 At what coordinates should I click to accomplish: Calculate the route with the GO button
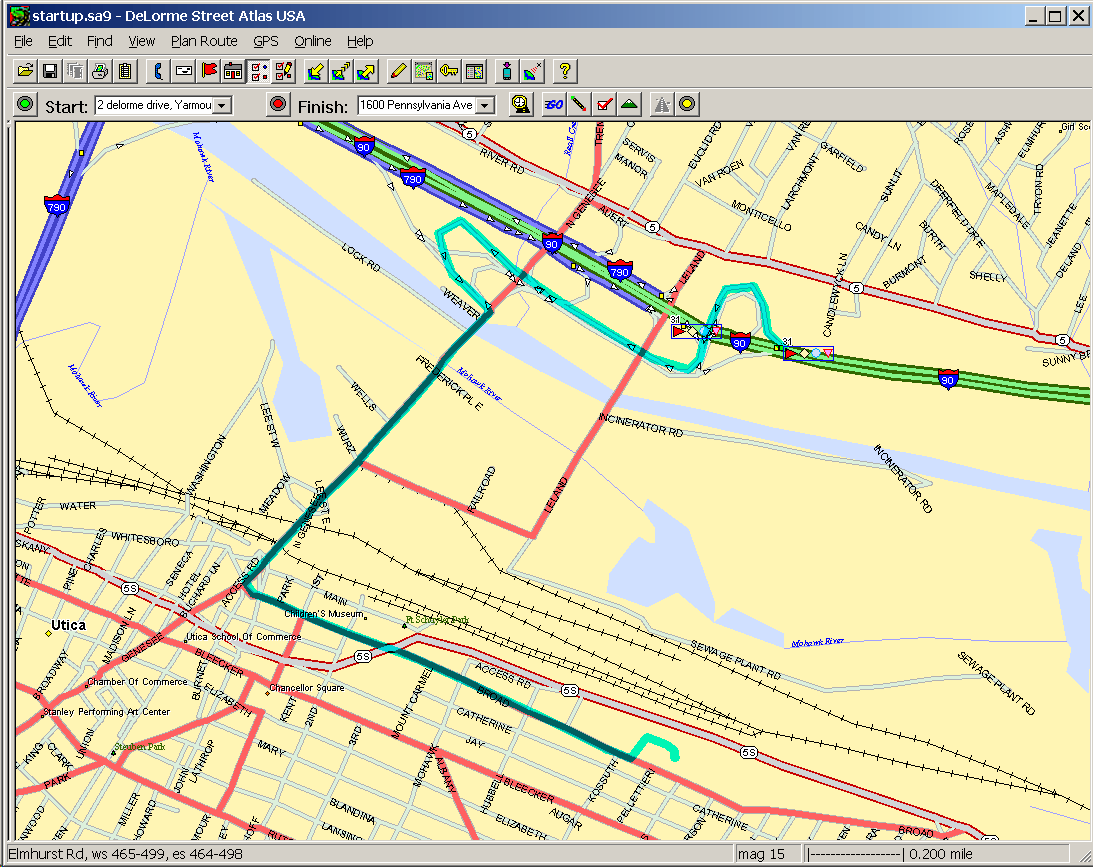(553, 105)
